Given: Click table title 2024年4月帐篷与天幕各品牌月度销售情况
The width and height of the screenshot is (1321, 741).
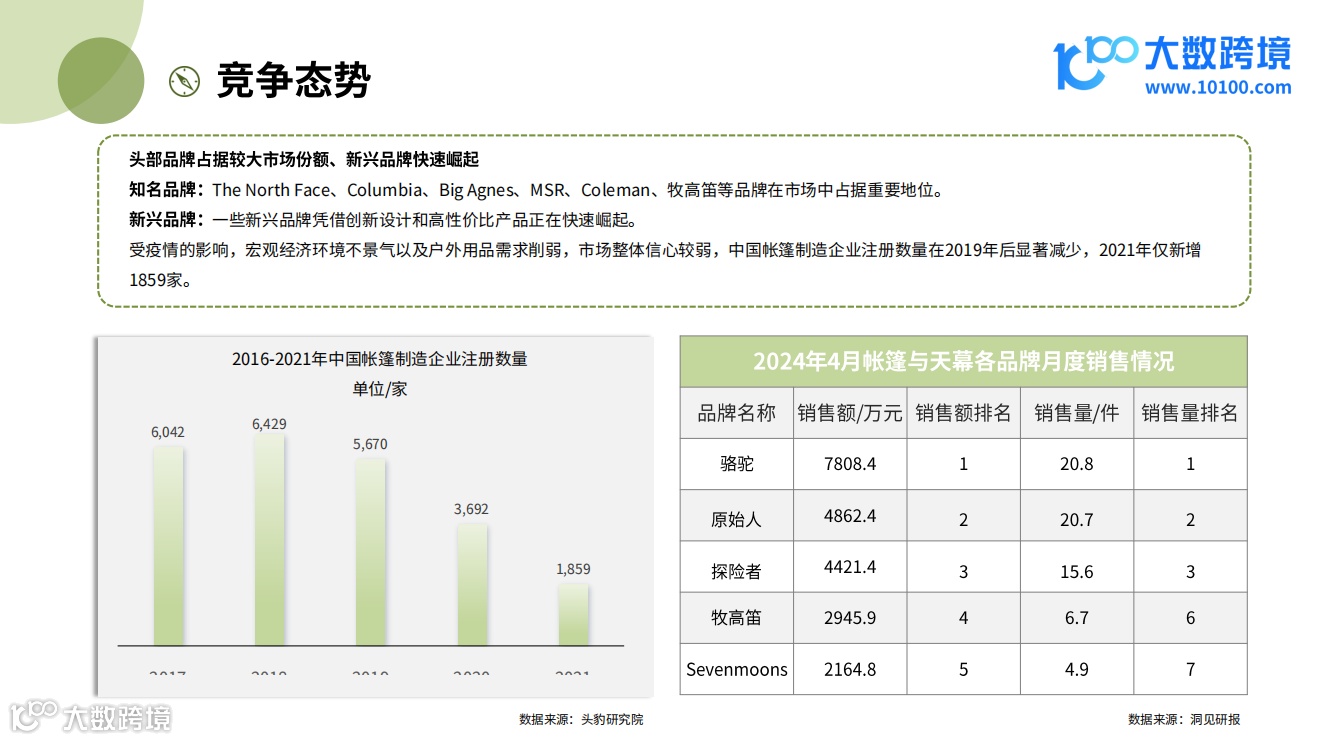Looking at the screenshot, I should tap(964, 362).
